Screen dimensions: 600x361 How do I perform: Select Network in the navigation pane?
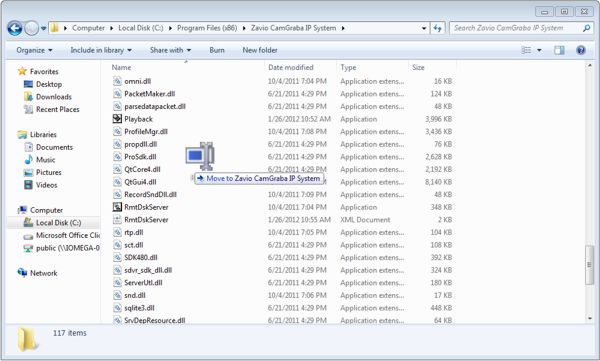coord(43,273)
